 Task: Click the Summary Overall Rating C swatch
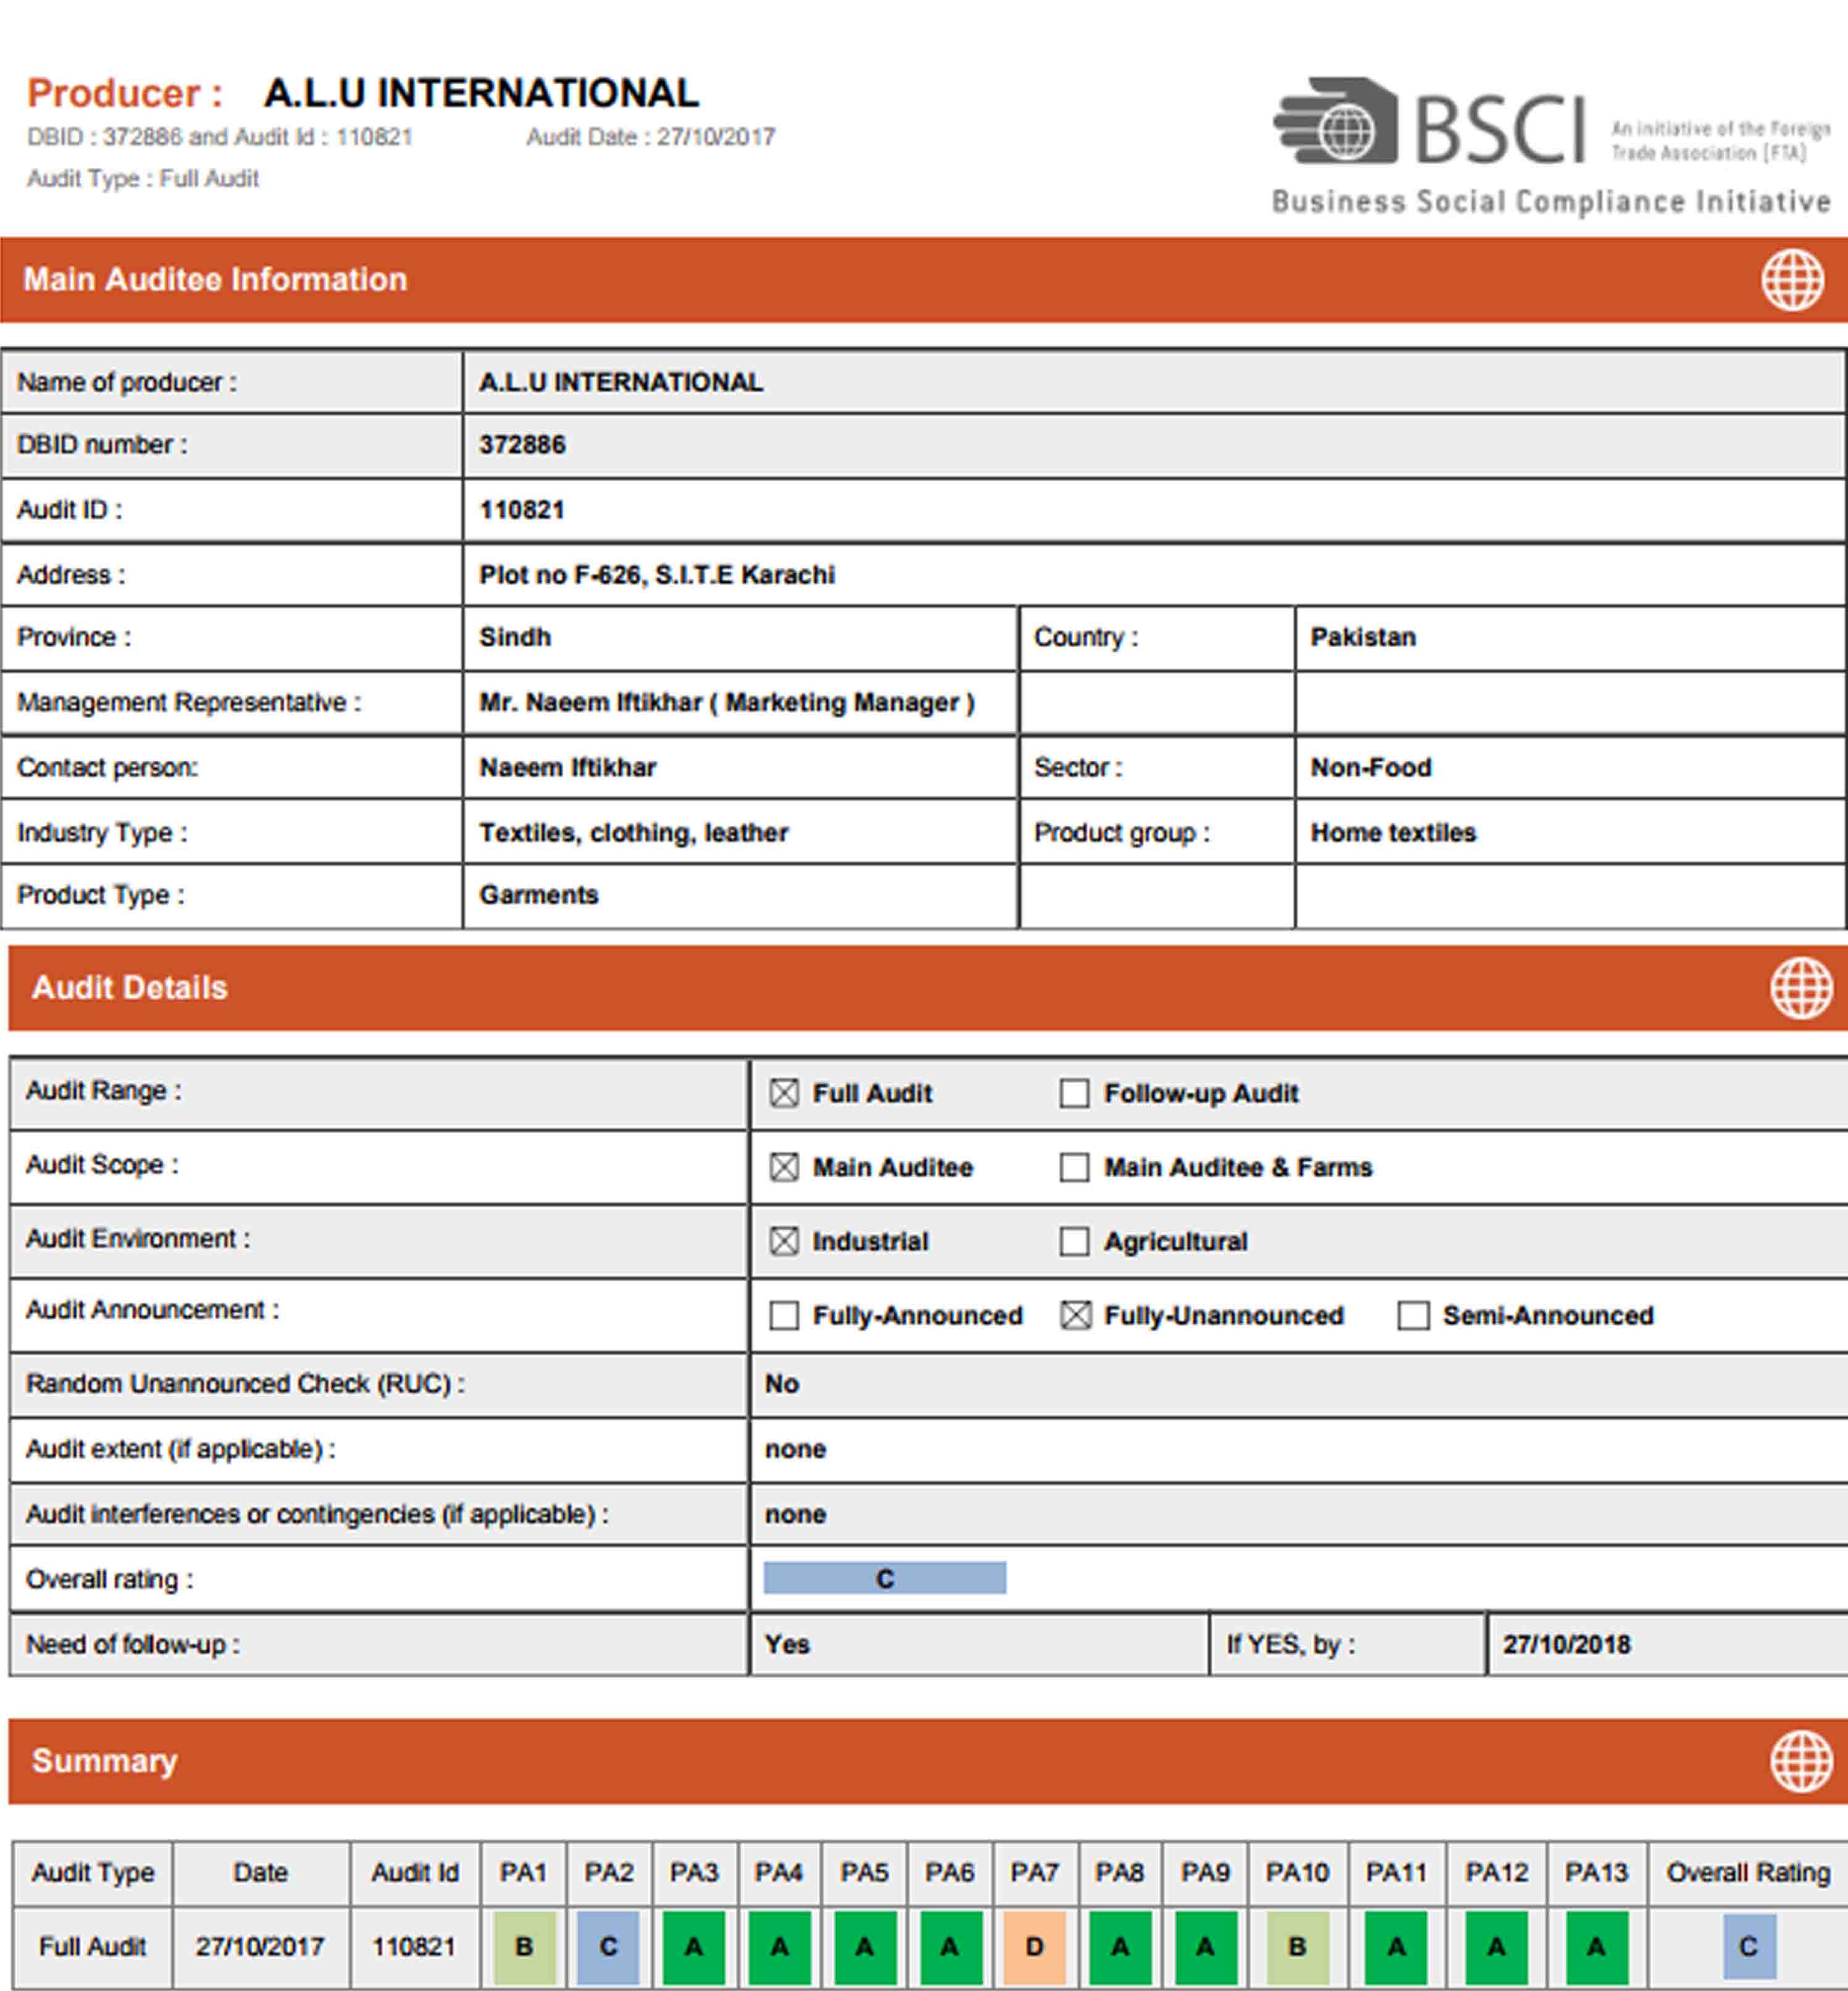[1749, 1946]
